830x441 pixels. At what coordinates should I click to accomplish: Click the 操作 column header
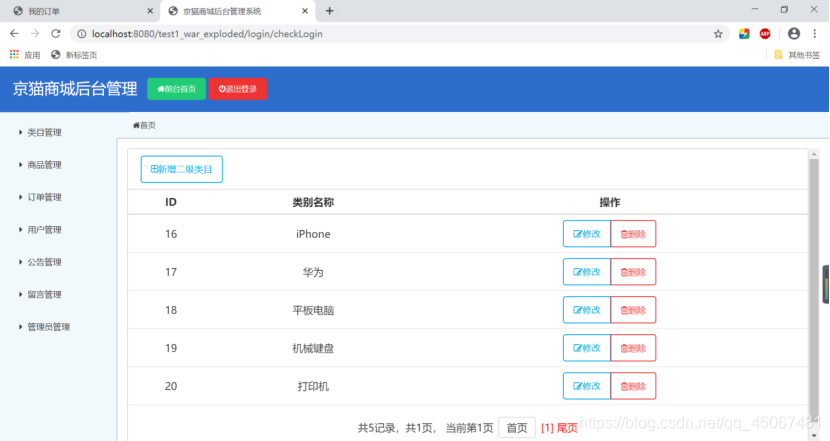[x=609, y=202]
